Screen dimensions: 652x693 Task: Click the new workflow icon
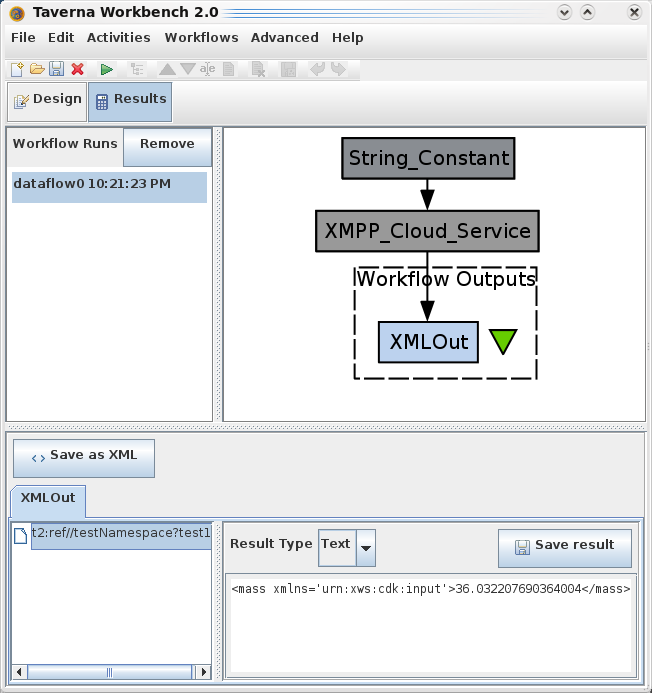coord(17,69)
